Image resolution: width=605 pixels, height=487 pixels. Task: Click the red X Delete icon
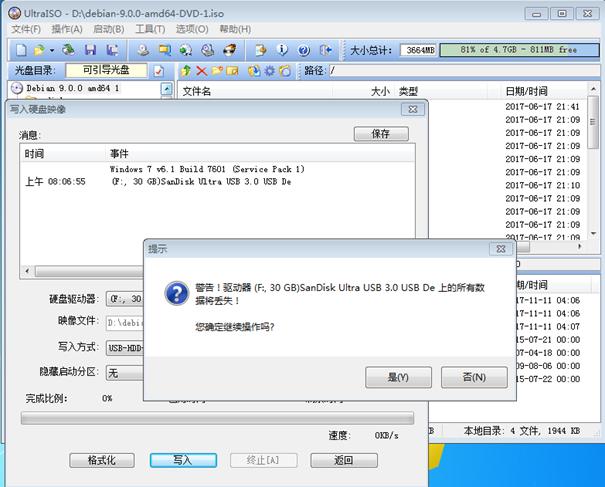[201, 71]
